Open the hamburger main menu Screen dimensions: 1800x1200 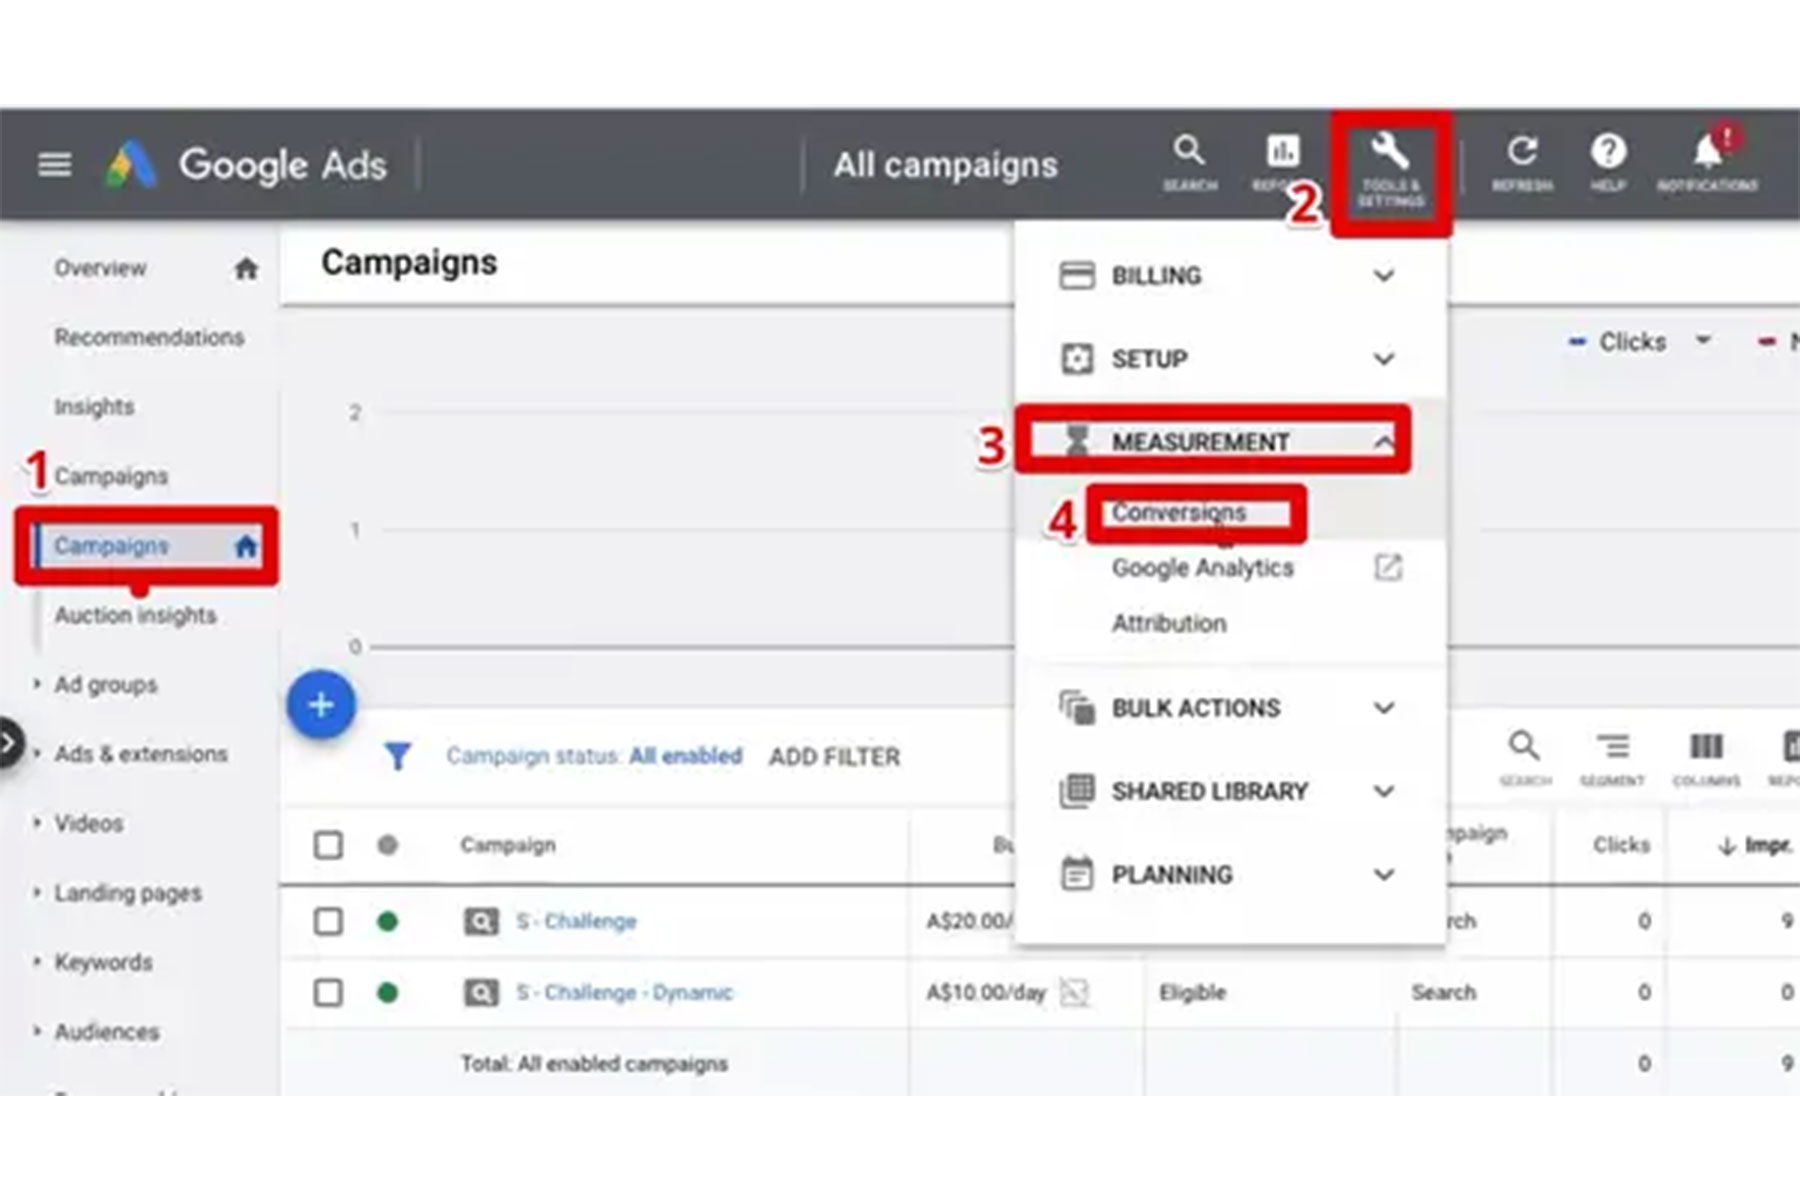tap(54, 164)
